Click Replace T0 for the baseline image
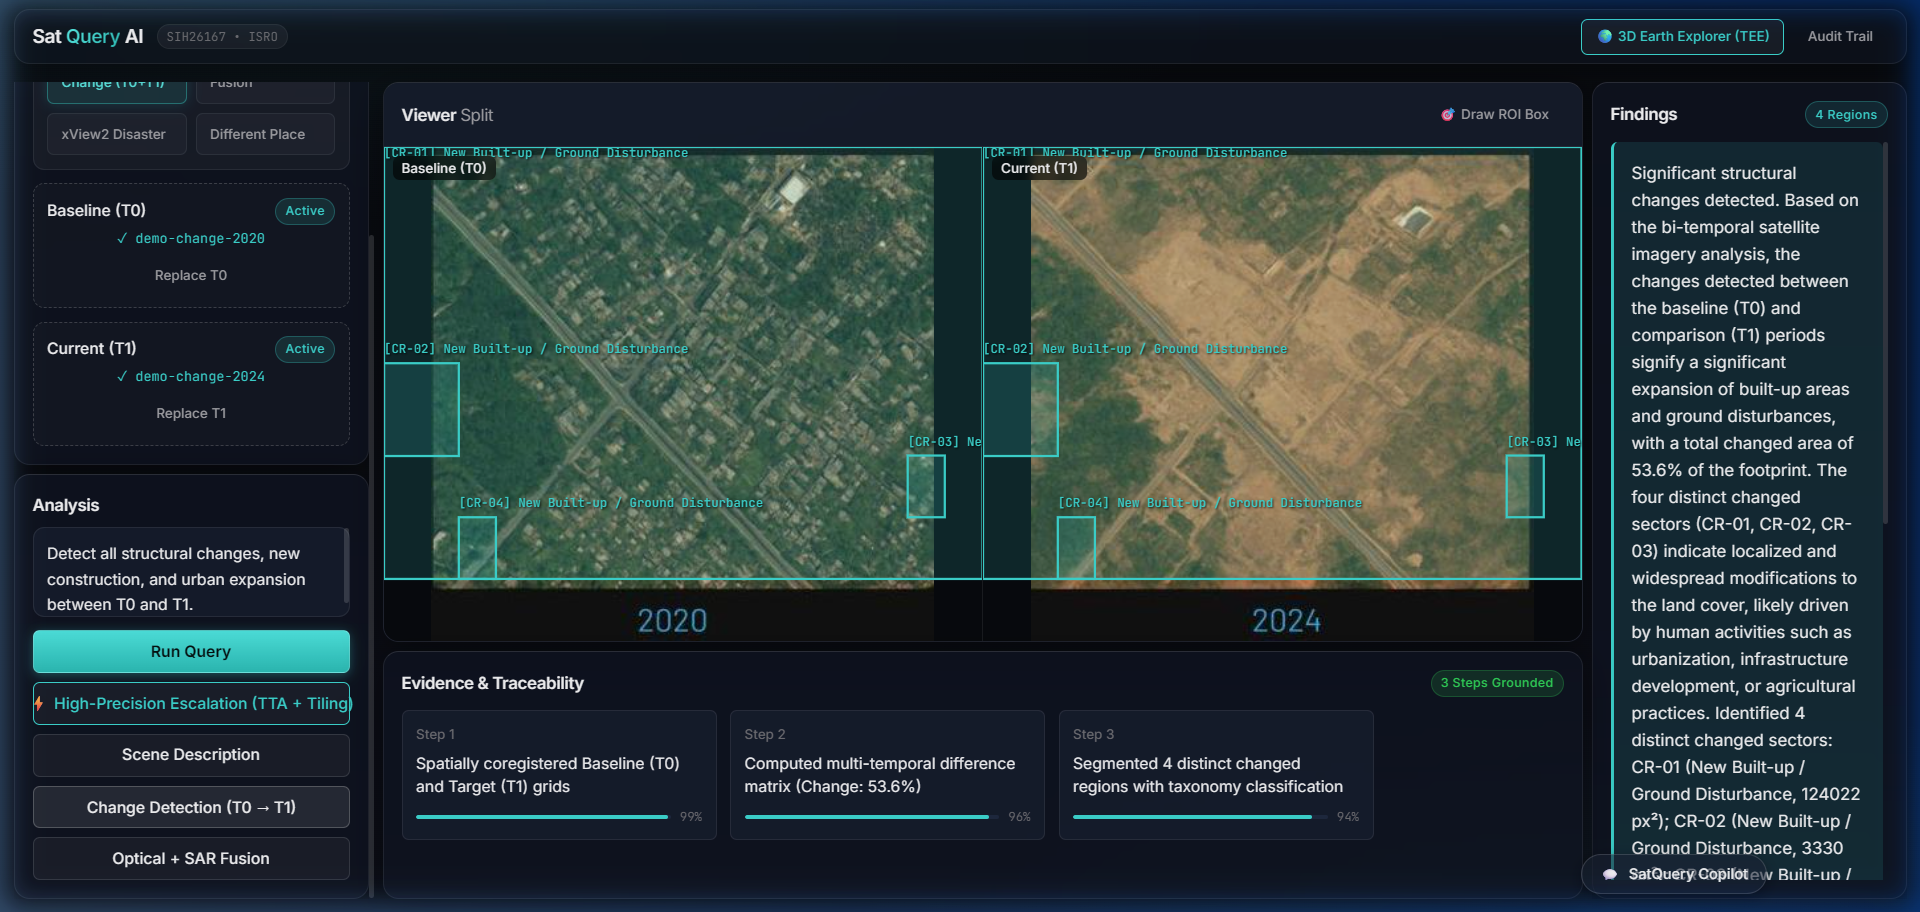This screenshot has height=912, width=1920. [191, 275]
